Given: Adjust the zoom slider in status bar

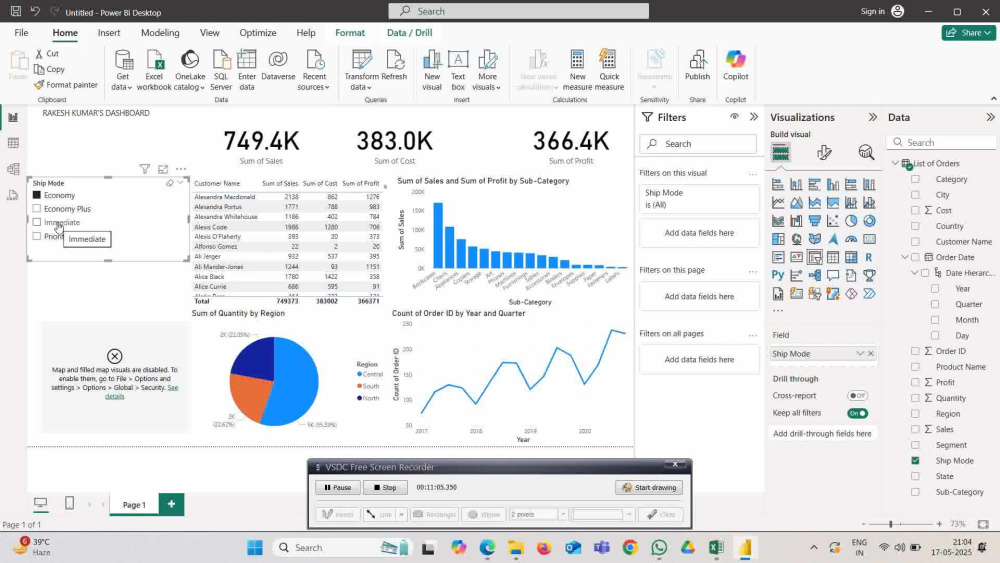Looking at the screenshot, I should [x=890, y=523].
